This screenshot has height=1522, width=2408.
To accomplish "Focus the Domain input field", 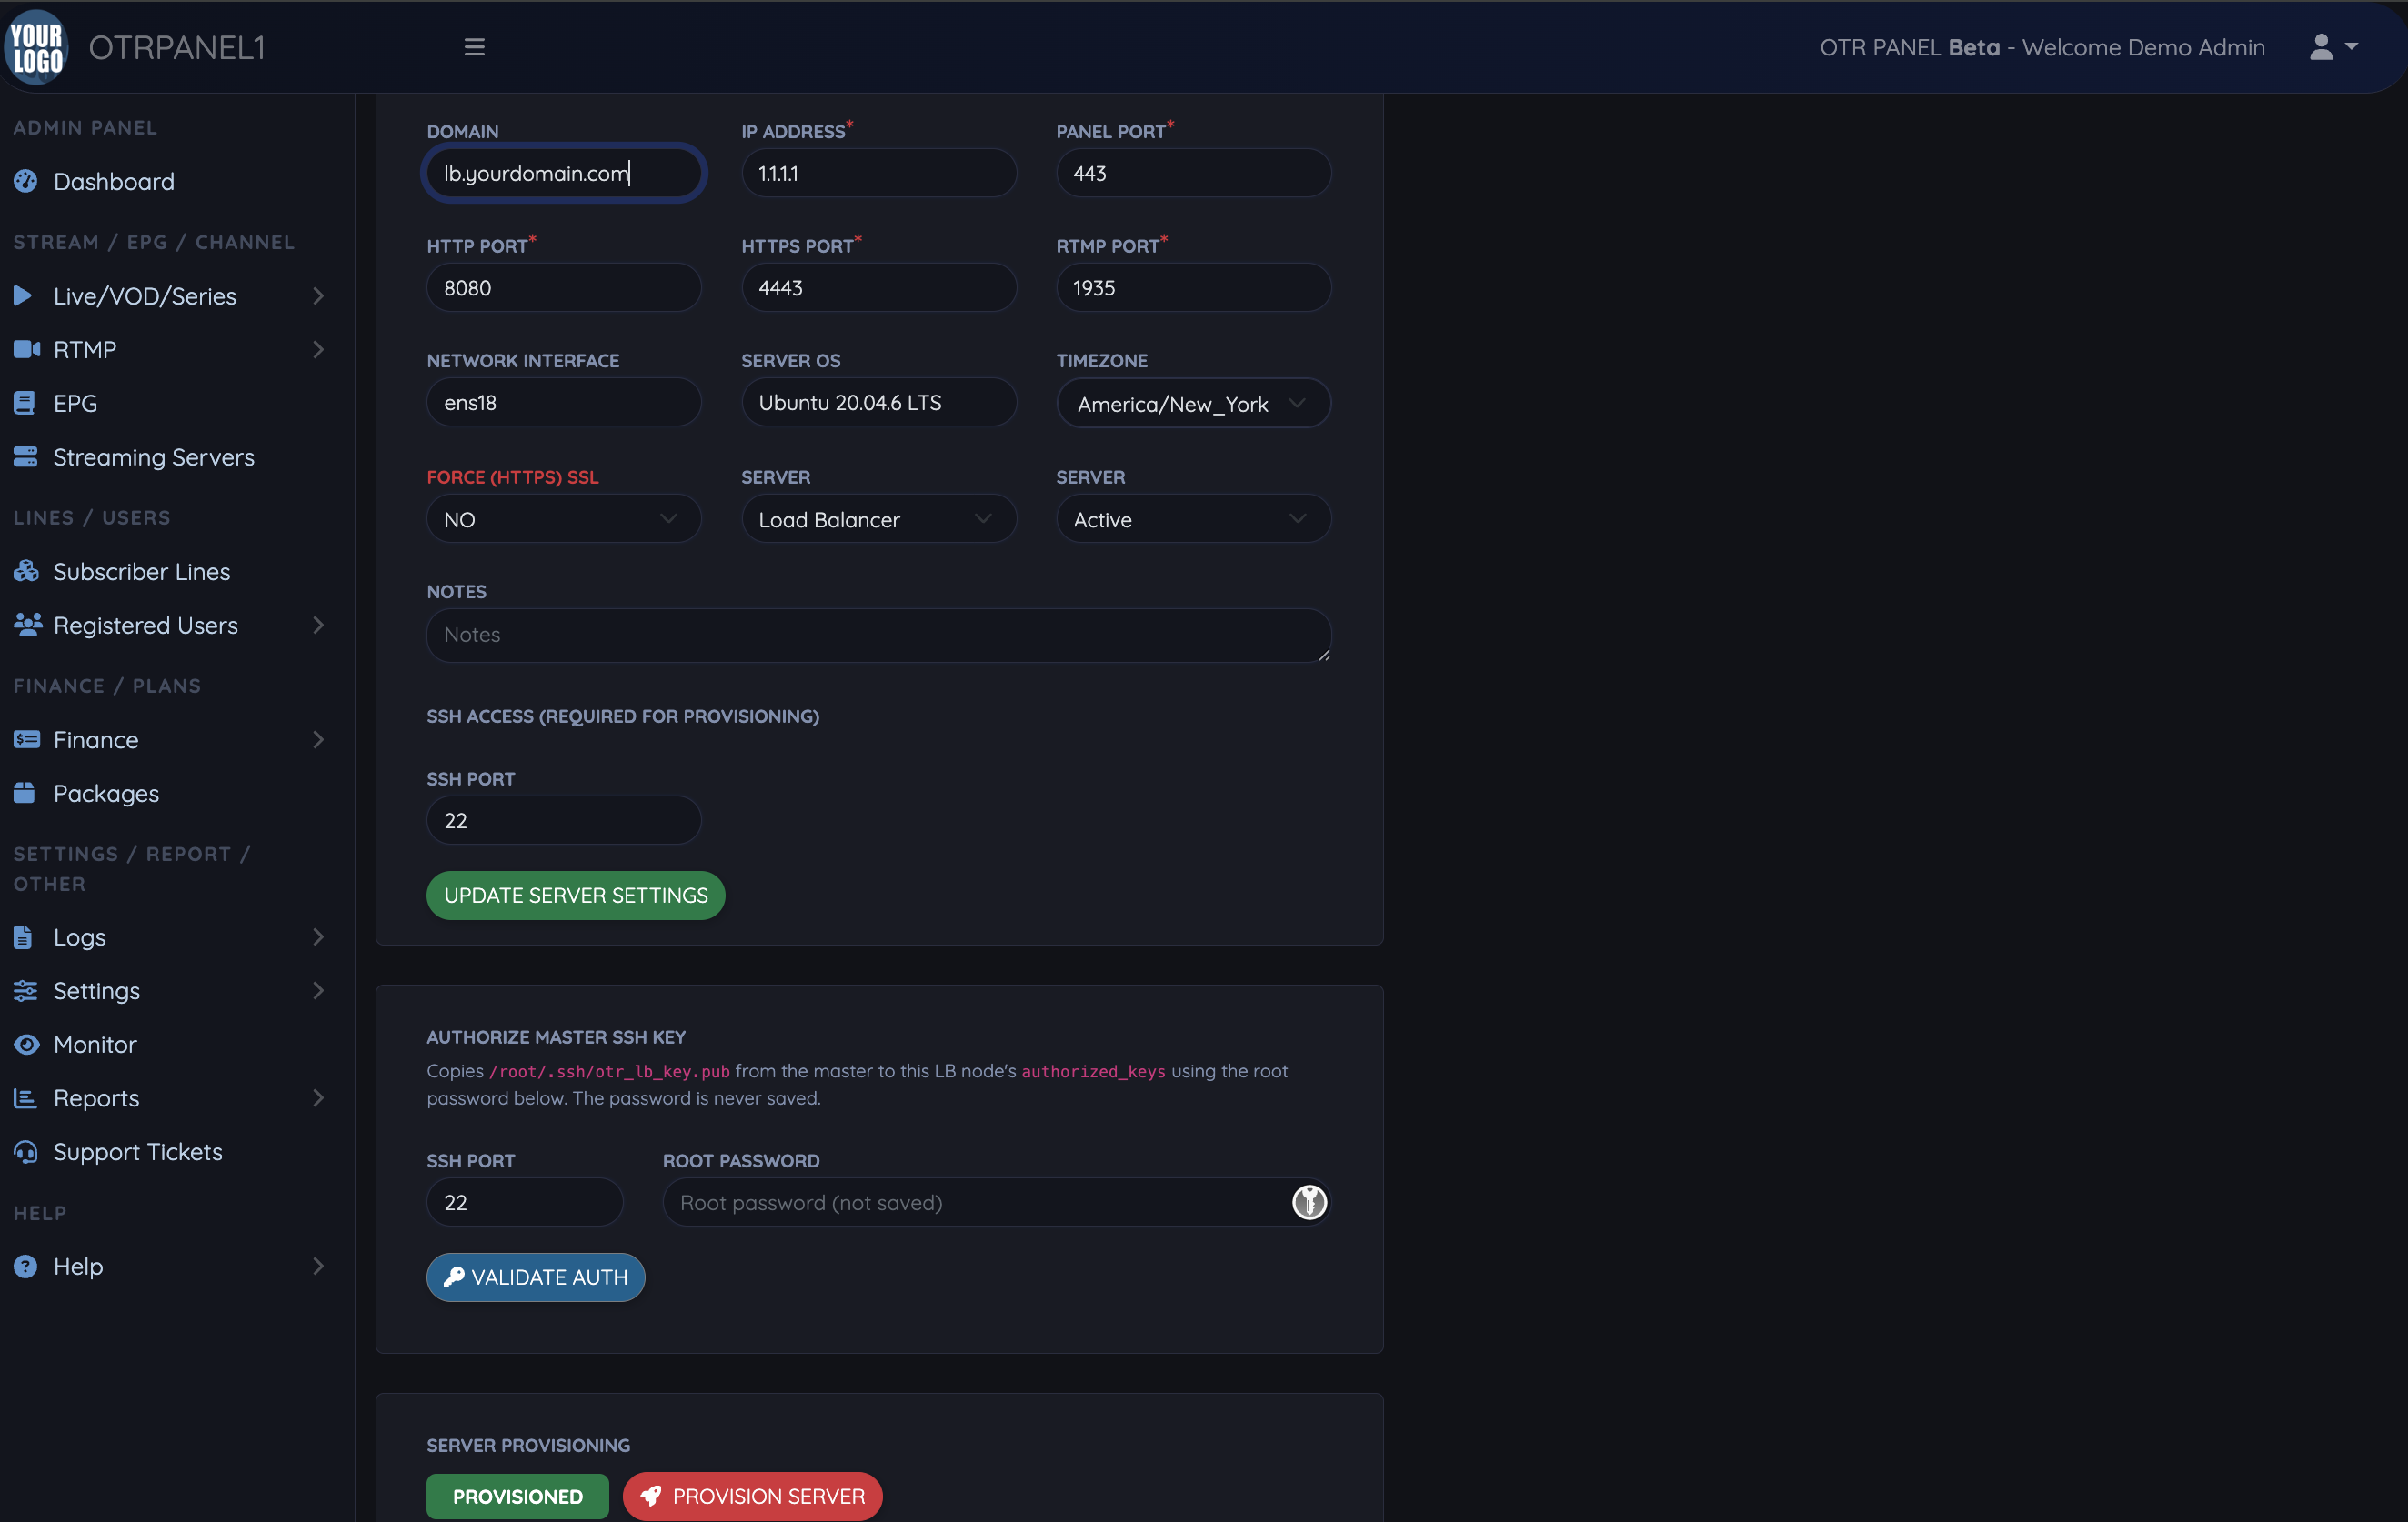I will coord(564,173).
